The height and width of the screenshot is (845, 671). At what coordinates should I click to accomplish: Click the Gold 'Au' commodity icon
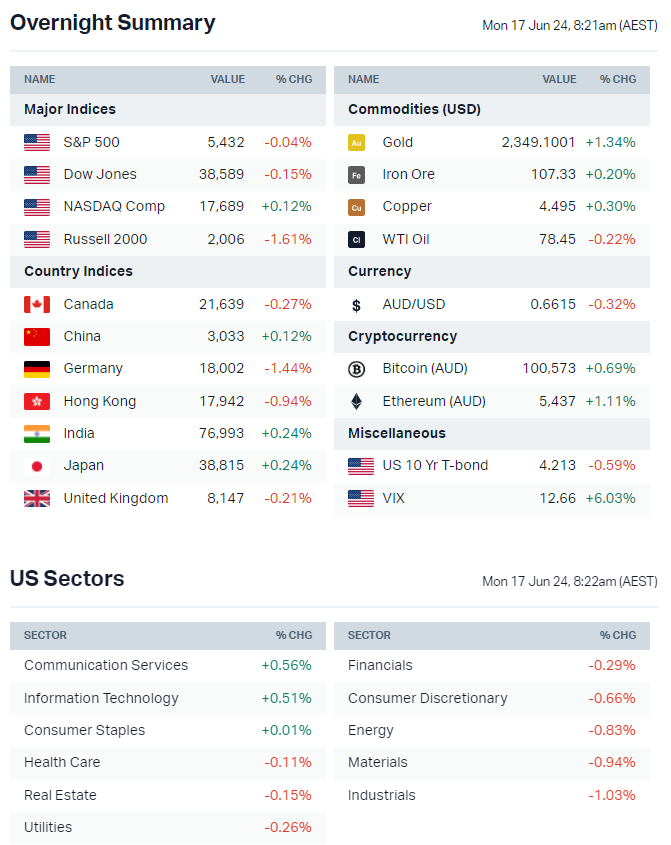[356, 142]
